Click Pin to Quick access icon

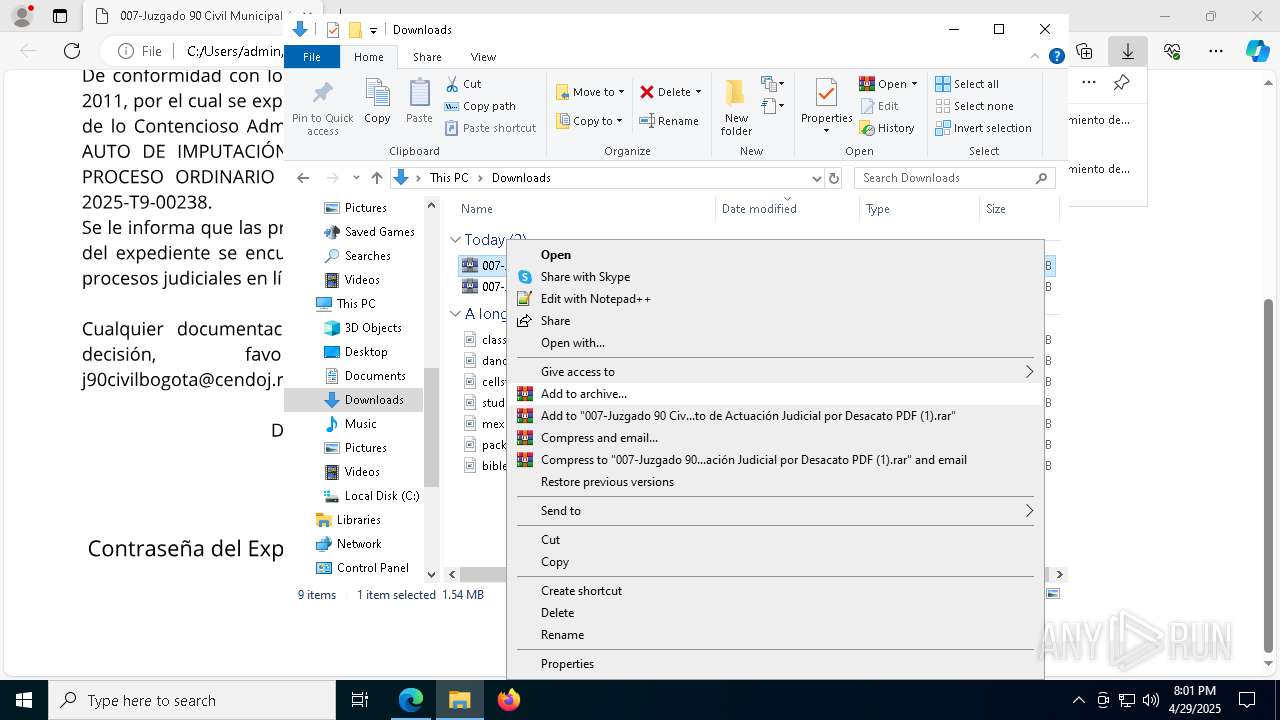(x=322, y=108)
